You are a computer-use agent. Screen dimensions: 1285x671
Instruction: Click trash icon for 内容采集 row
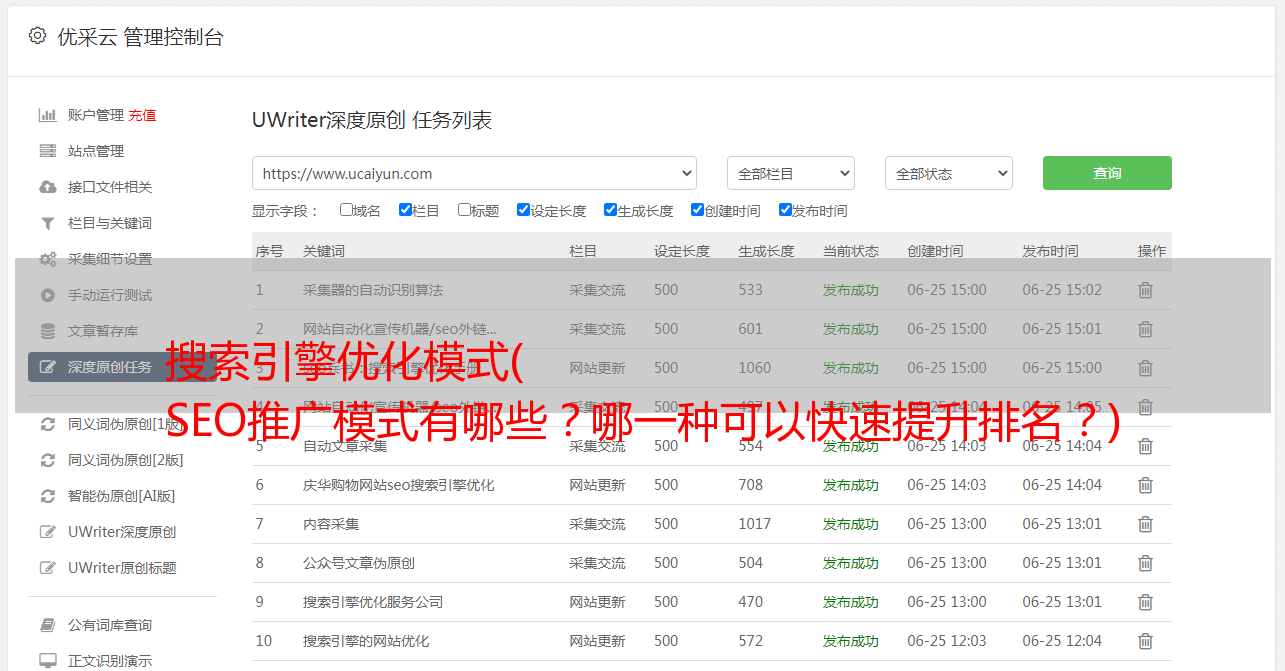pos(1145,524)
